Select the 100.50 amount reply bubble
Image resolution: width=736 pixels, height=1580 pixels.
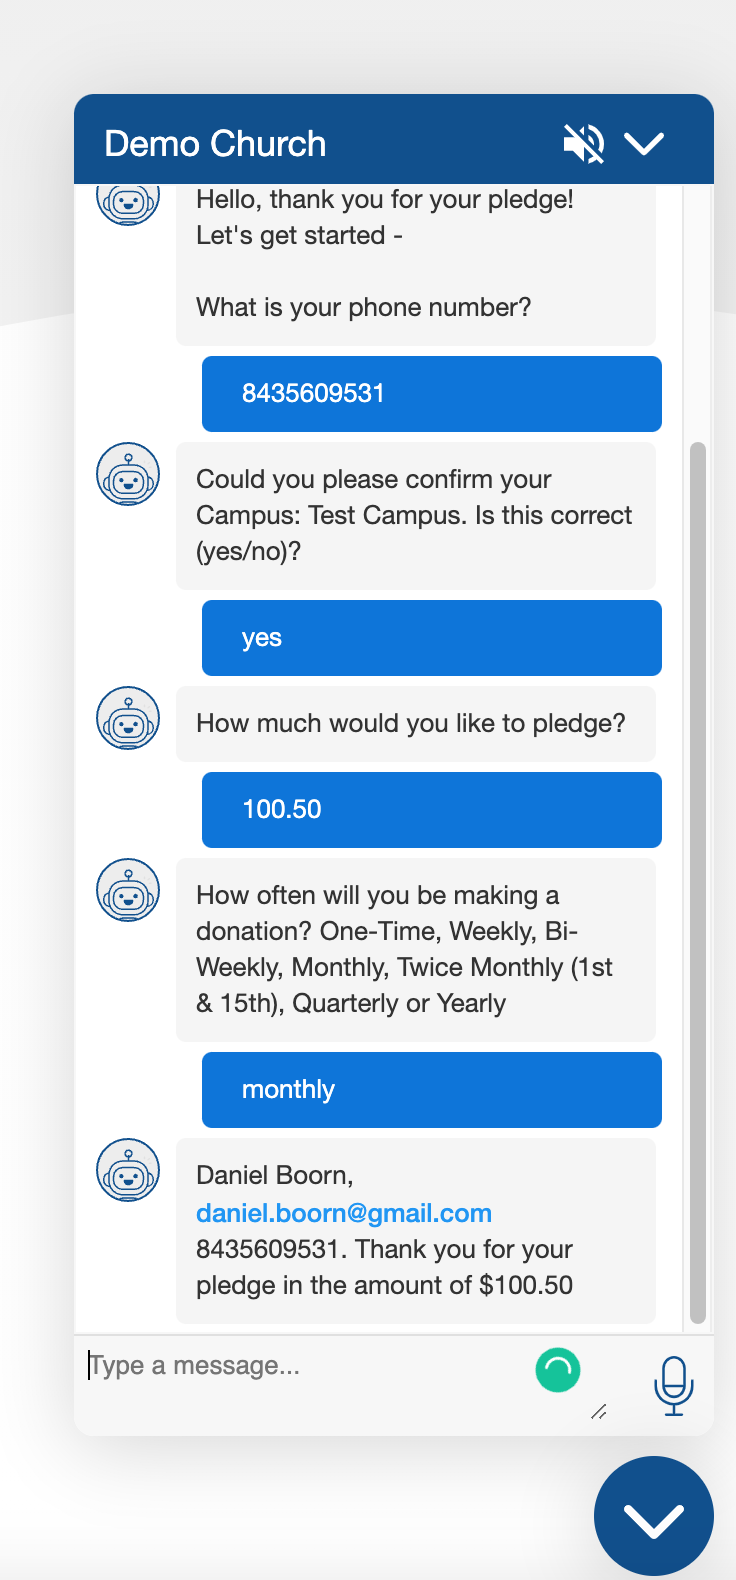click(432, 810)
